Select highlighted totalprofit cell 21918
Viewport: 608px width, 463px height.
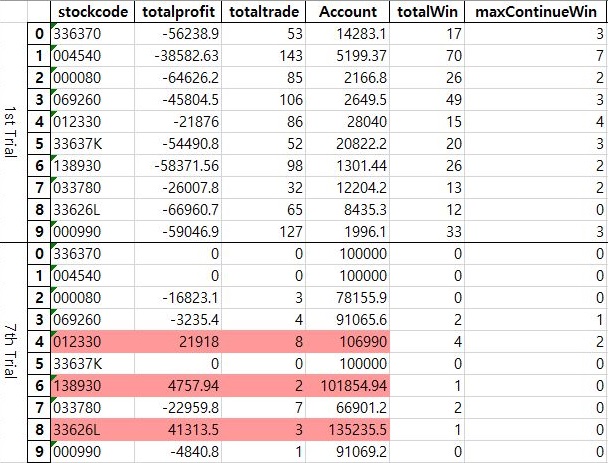point(178,342)
